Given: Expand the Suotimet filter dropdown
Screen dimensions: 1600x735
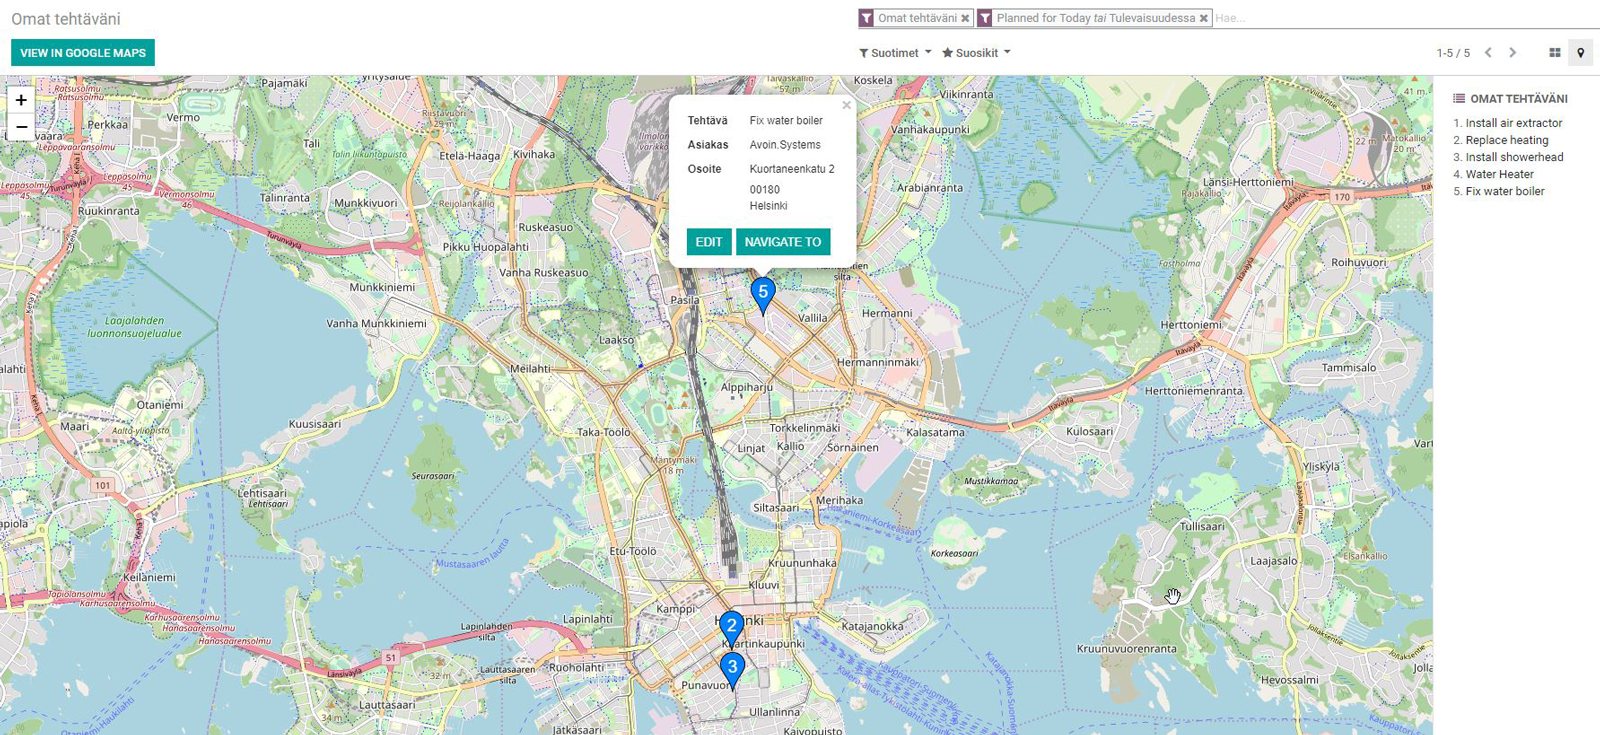Looking at the screenshot, I should 895,53.
